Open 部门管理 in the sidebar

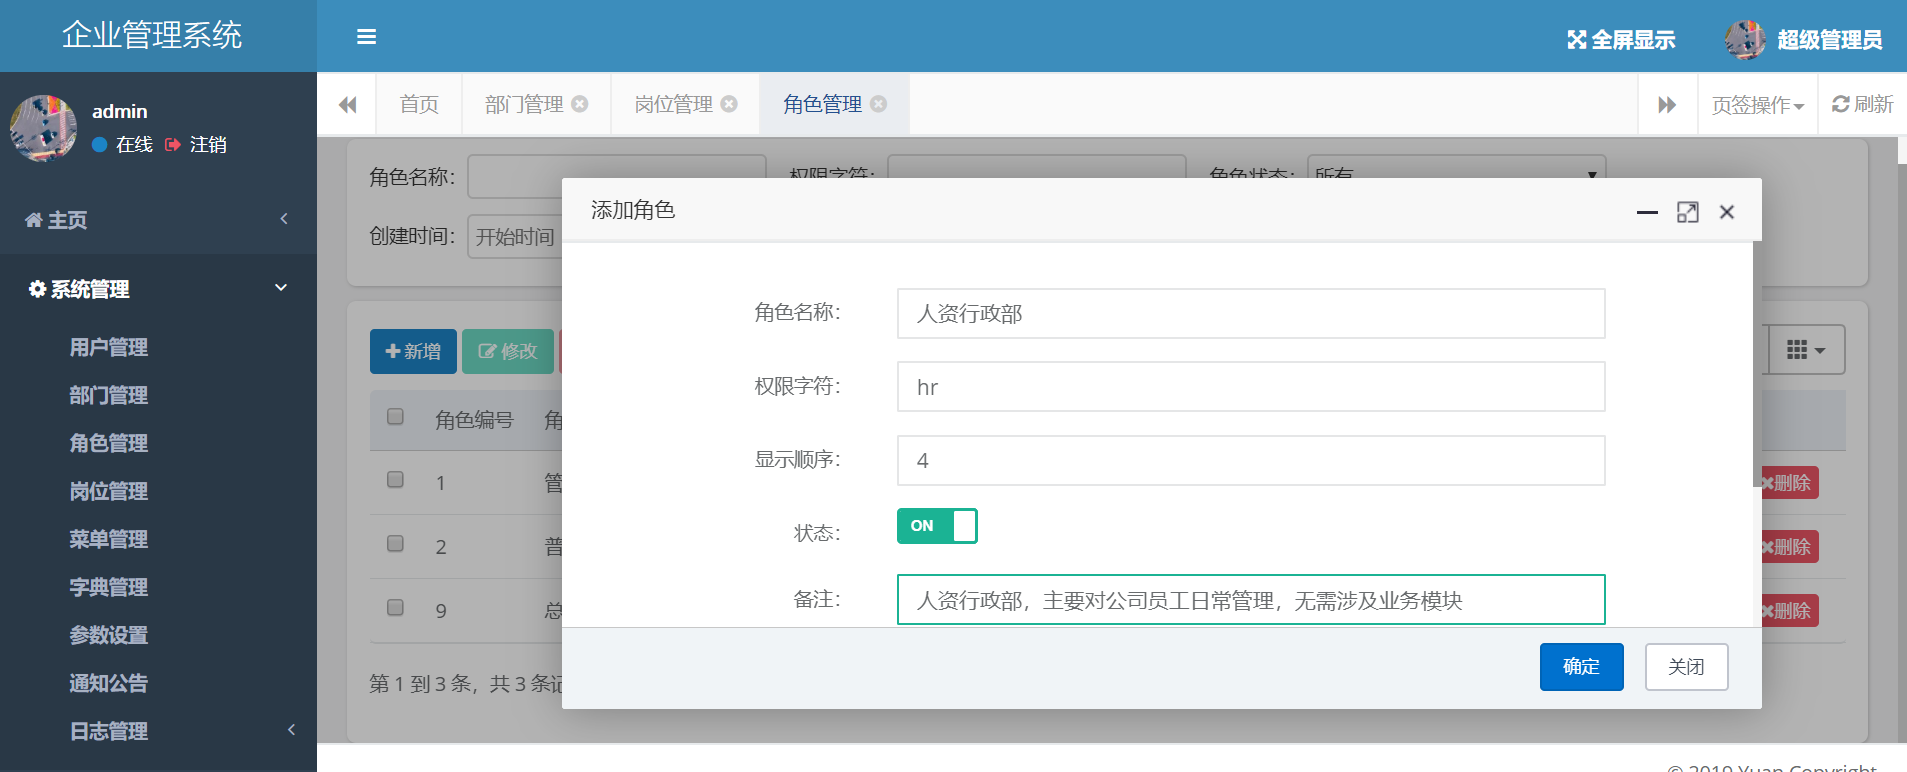click(x=108, y=395)
